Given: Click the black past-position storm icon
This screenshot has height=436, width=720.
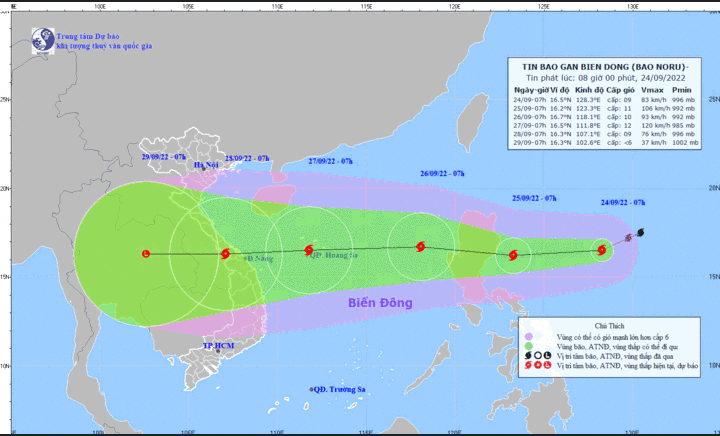Looking at the screenshot, I should click(x=639, y=233).
